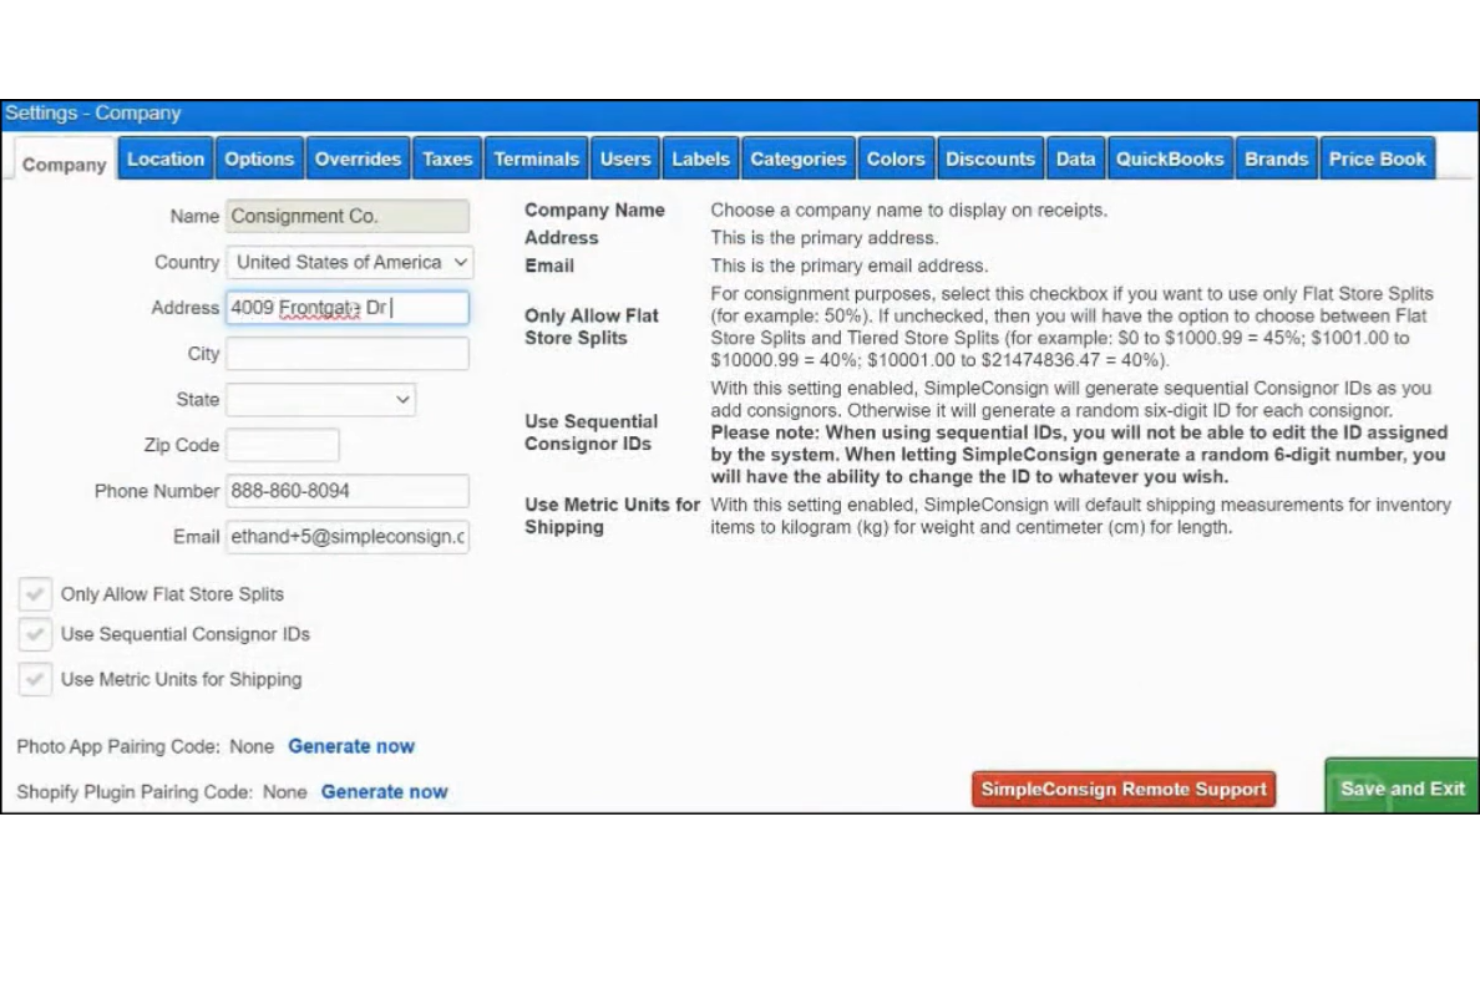Switch to the Terminals tab
The image size is (1480, 987).
coord(536,158)
